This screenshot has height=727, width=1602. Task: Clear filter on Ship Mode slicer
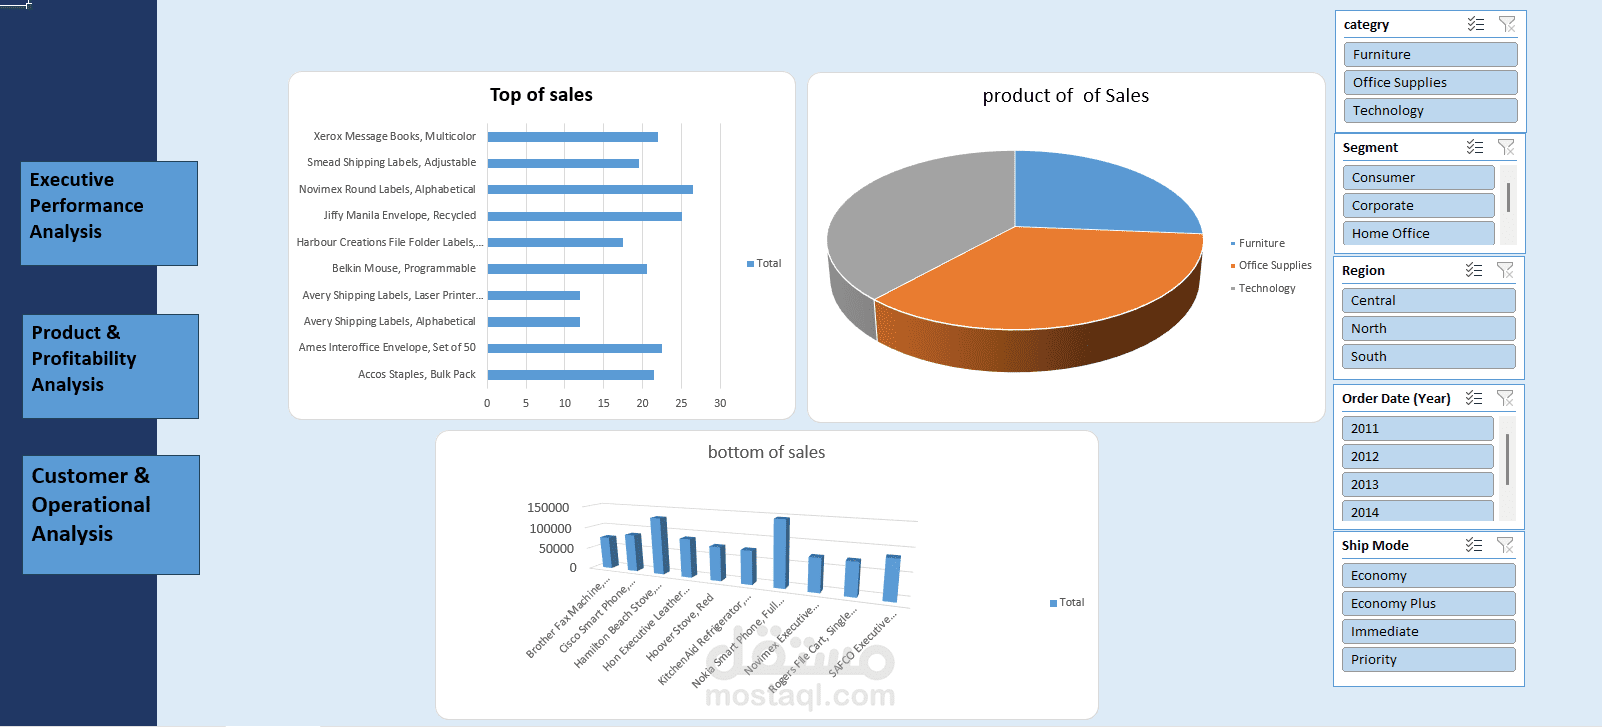(x=1505, y=545)
